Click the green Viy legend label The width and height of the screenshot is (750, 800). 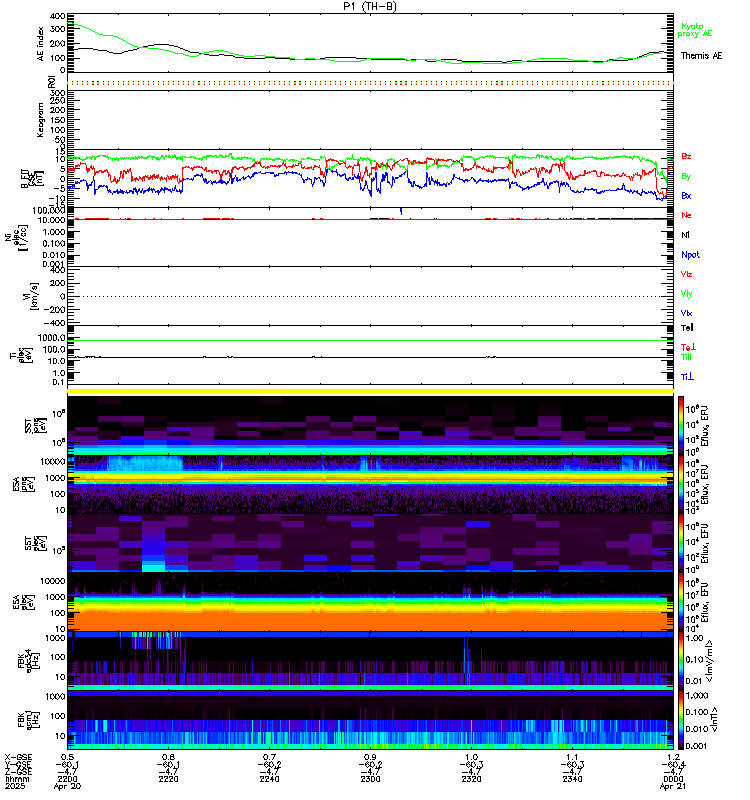coord(686,294)
